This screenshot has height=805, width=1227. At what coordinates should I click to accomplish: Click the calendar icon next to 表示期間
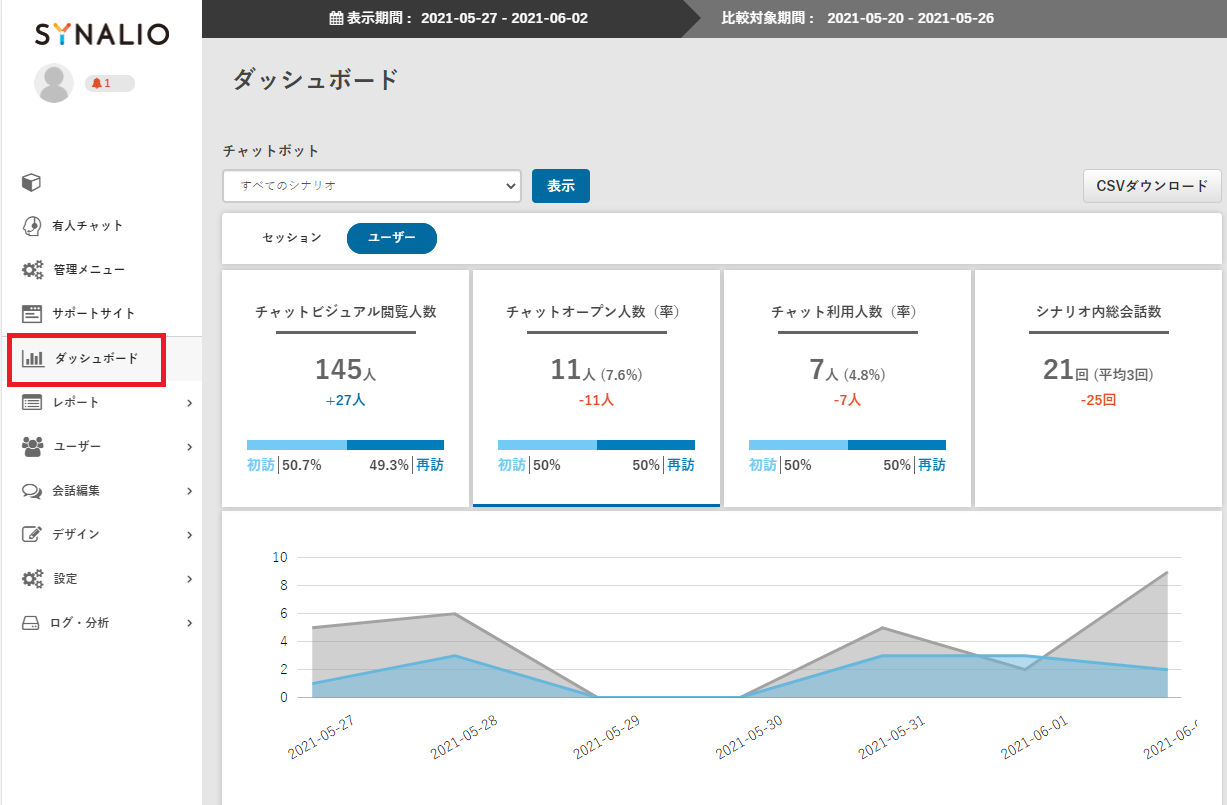click(x=336, y=18)
